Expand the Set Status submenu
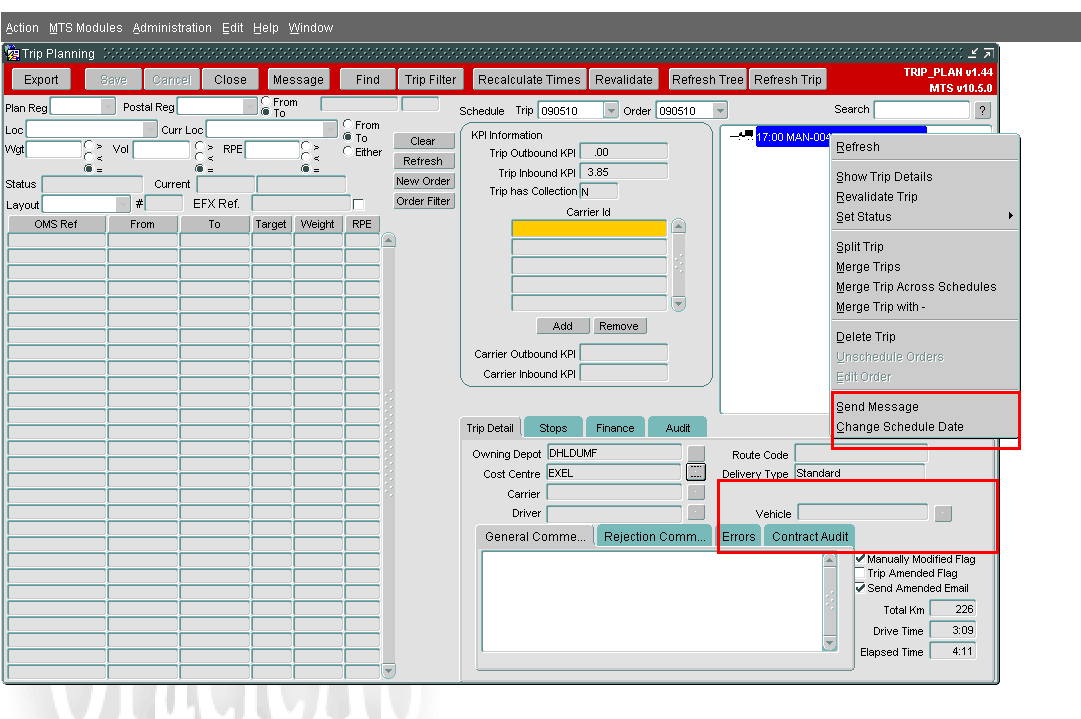 click(925, 216)
